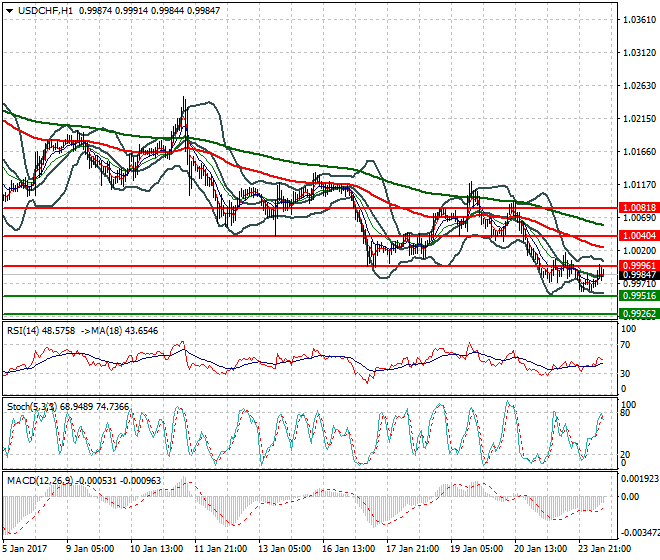Click the 9 Jan 05:00 time axis label
660x560 pixels.
(88, 548)
